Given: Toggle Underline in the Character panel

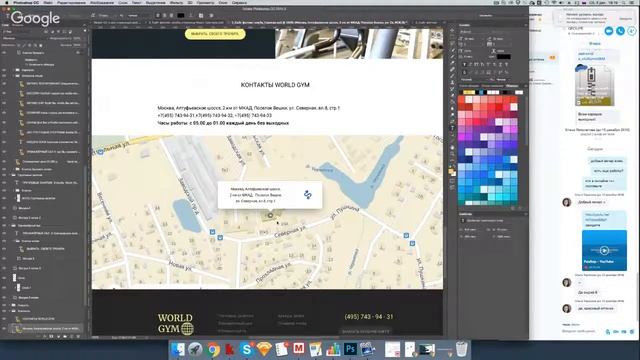Looking at the screenshot, I should (x=500, y=64).
